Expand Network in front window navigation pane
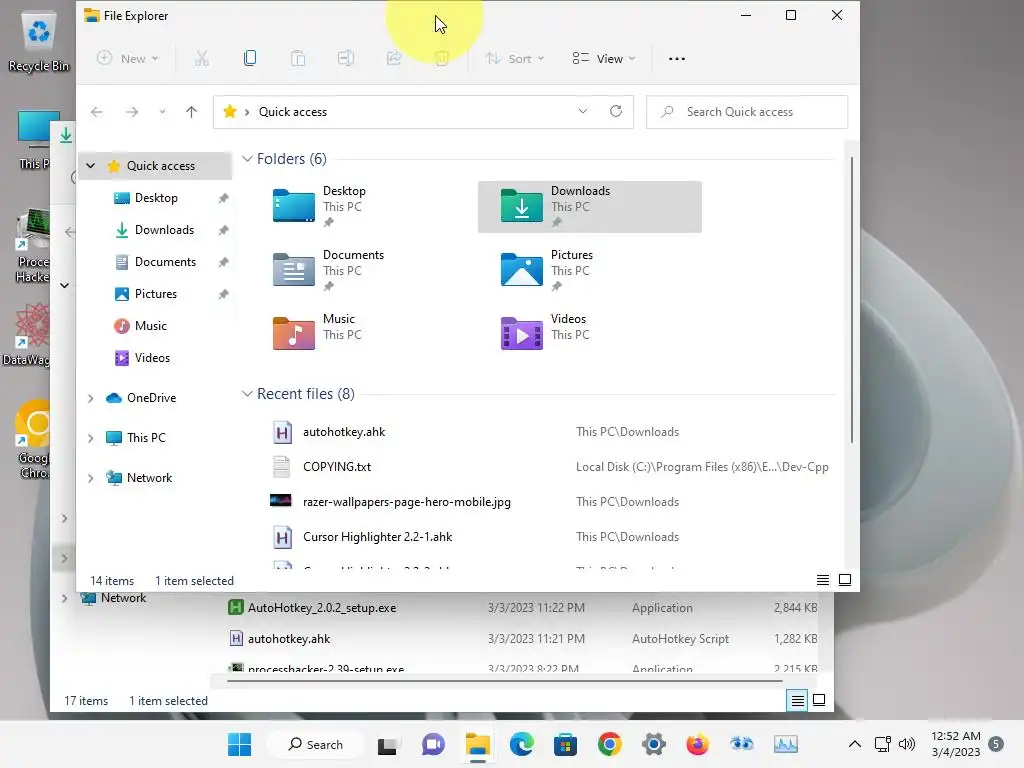The image size is (1024, 768). 91,478
